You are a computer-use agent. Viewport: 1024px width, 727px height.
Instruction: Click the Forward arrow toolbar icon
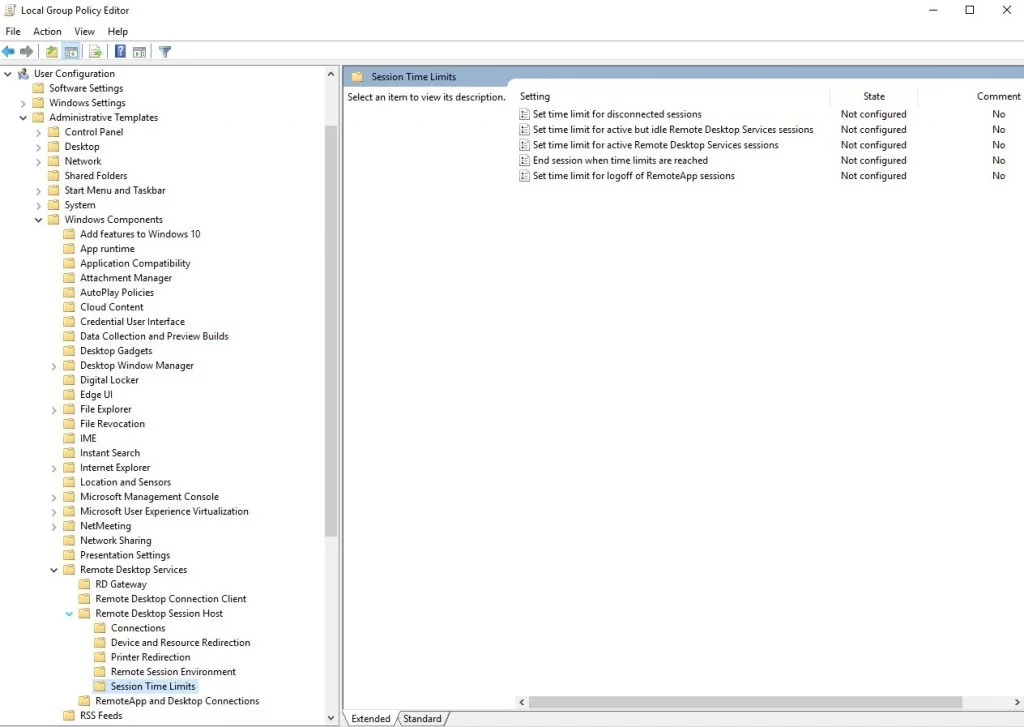click(x=27, y=52)
